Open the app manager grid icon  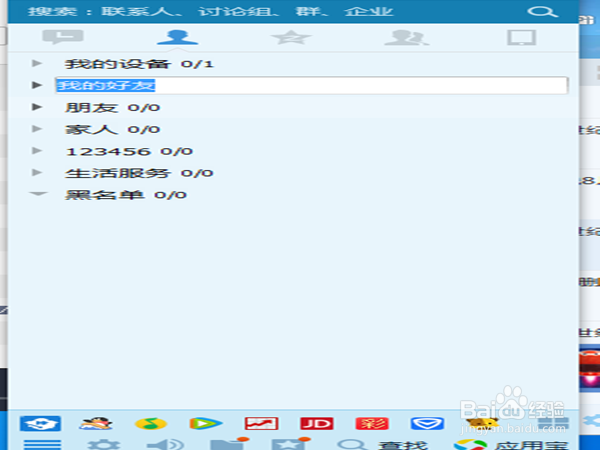553,424
